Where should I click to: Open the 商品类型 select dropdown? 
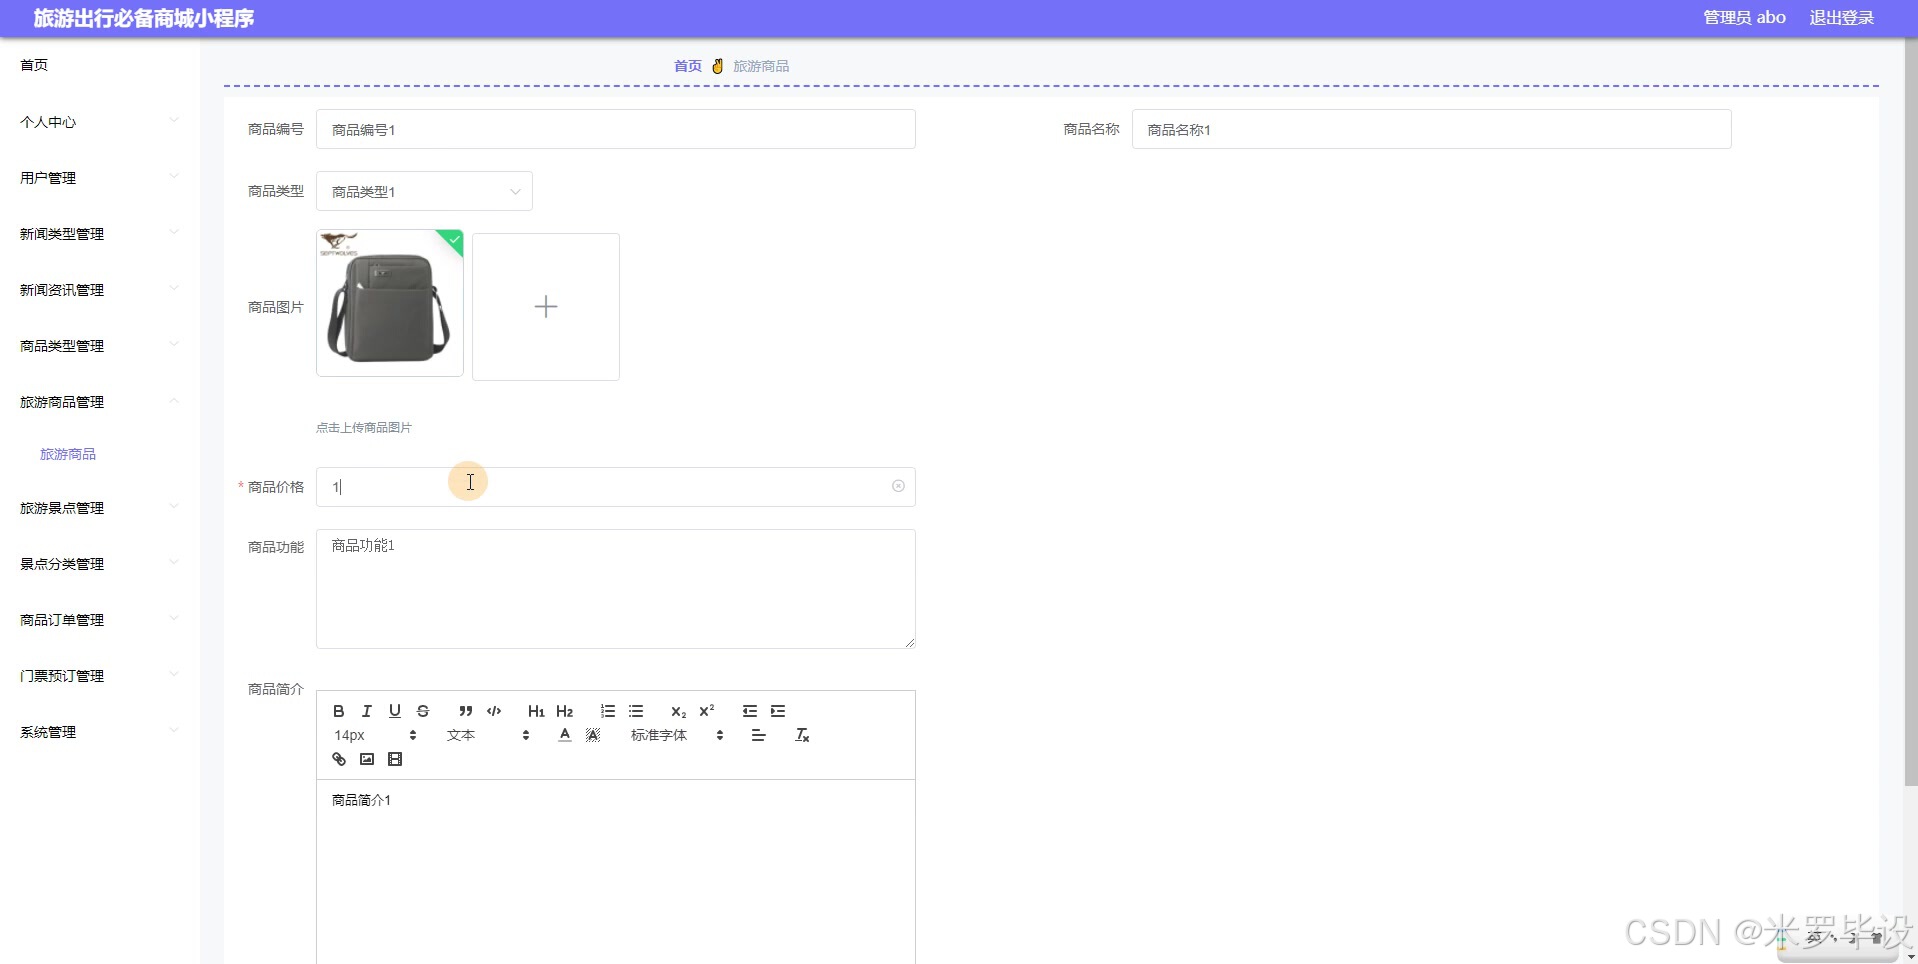[424, 191]
